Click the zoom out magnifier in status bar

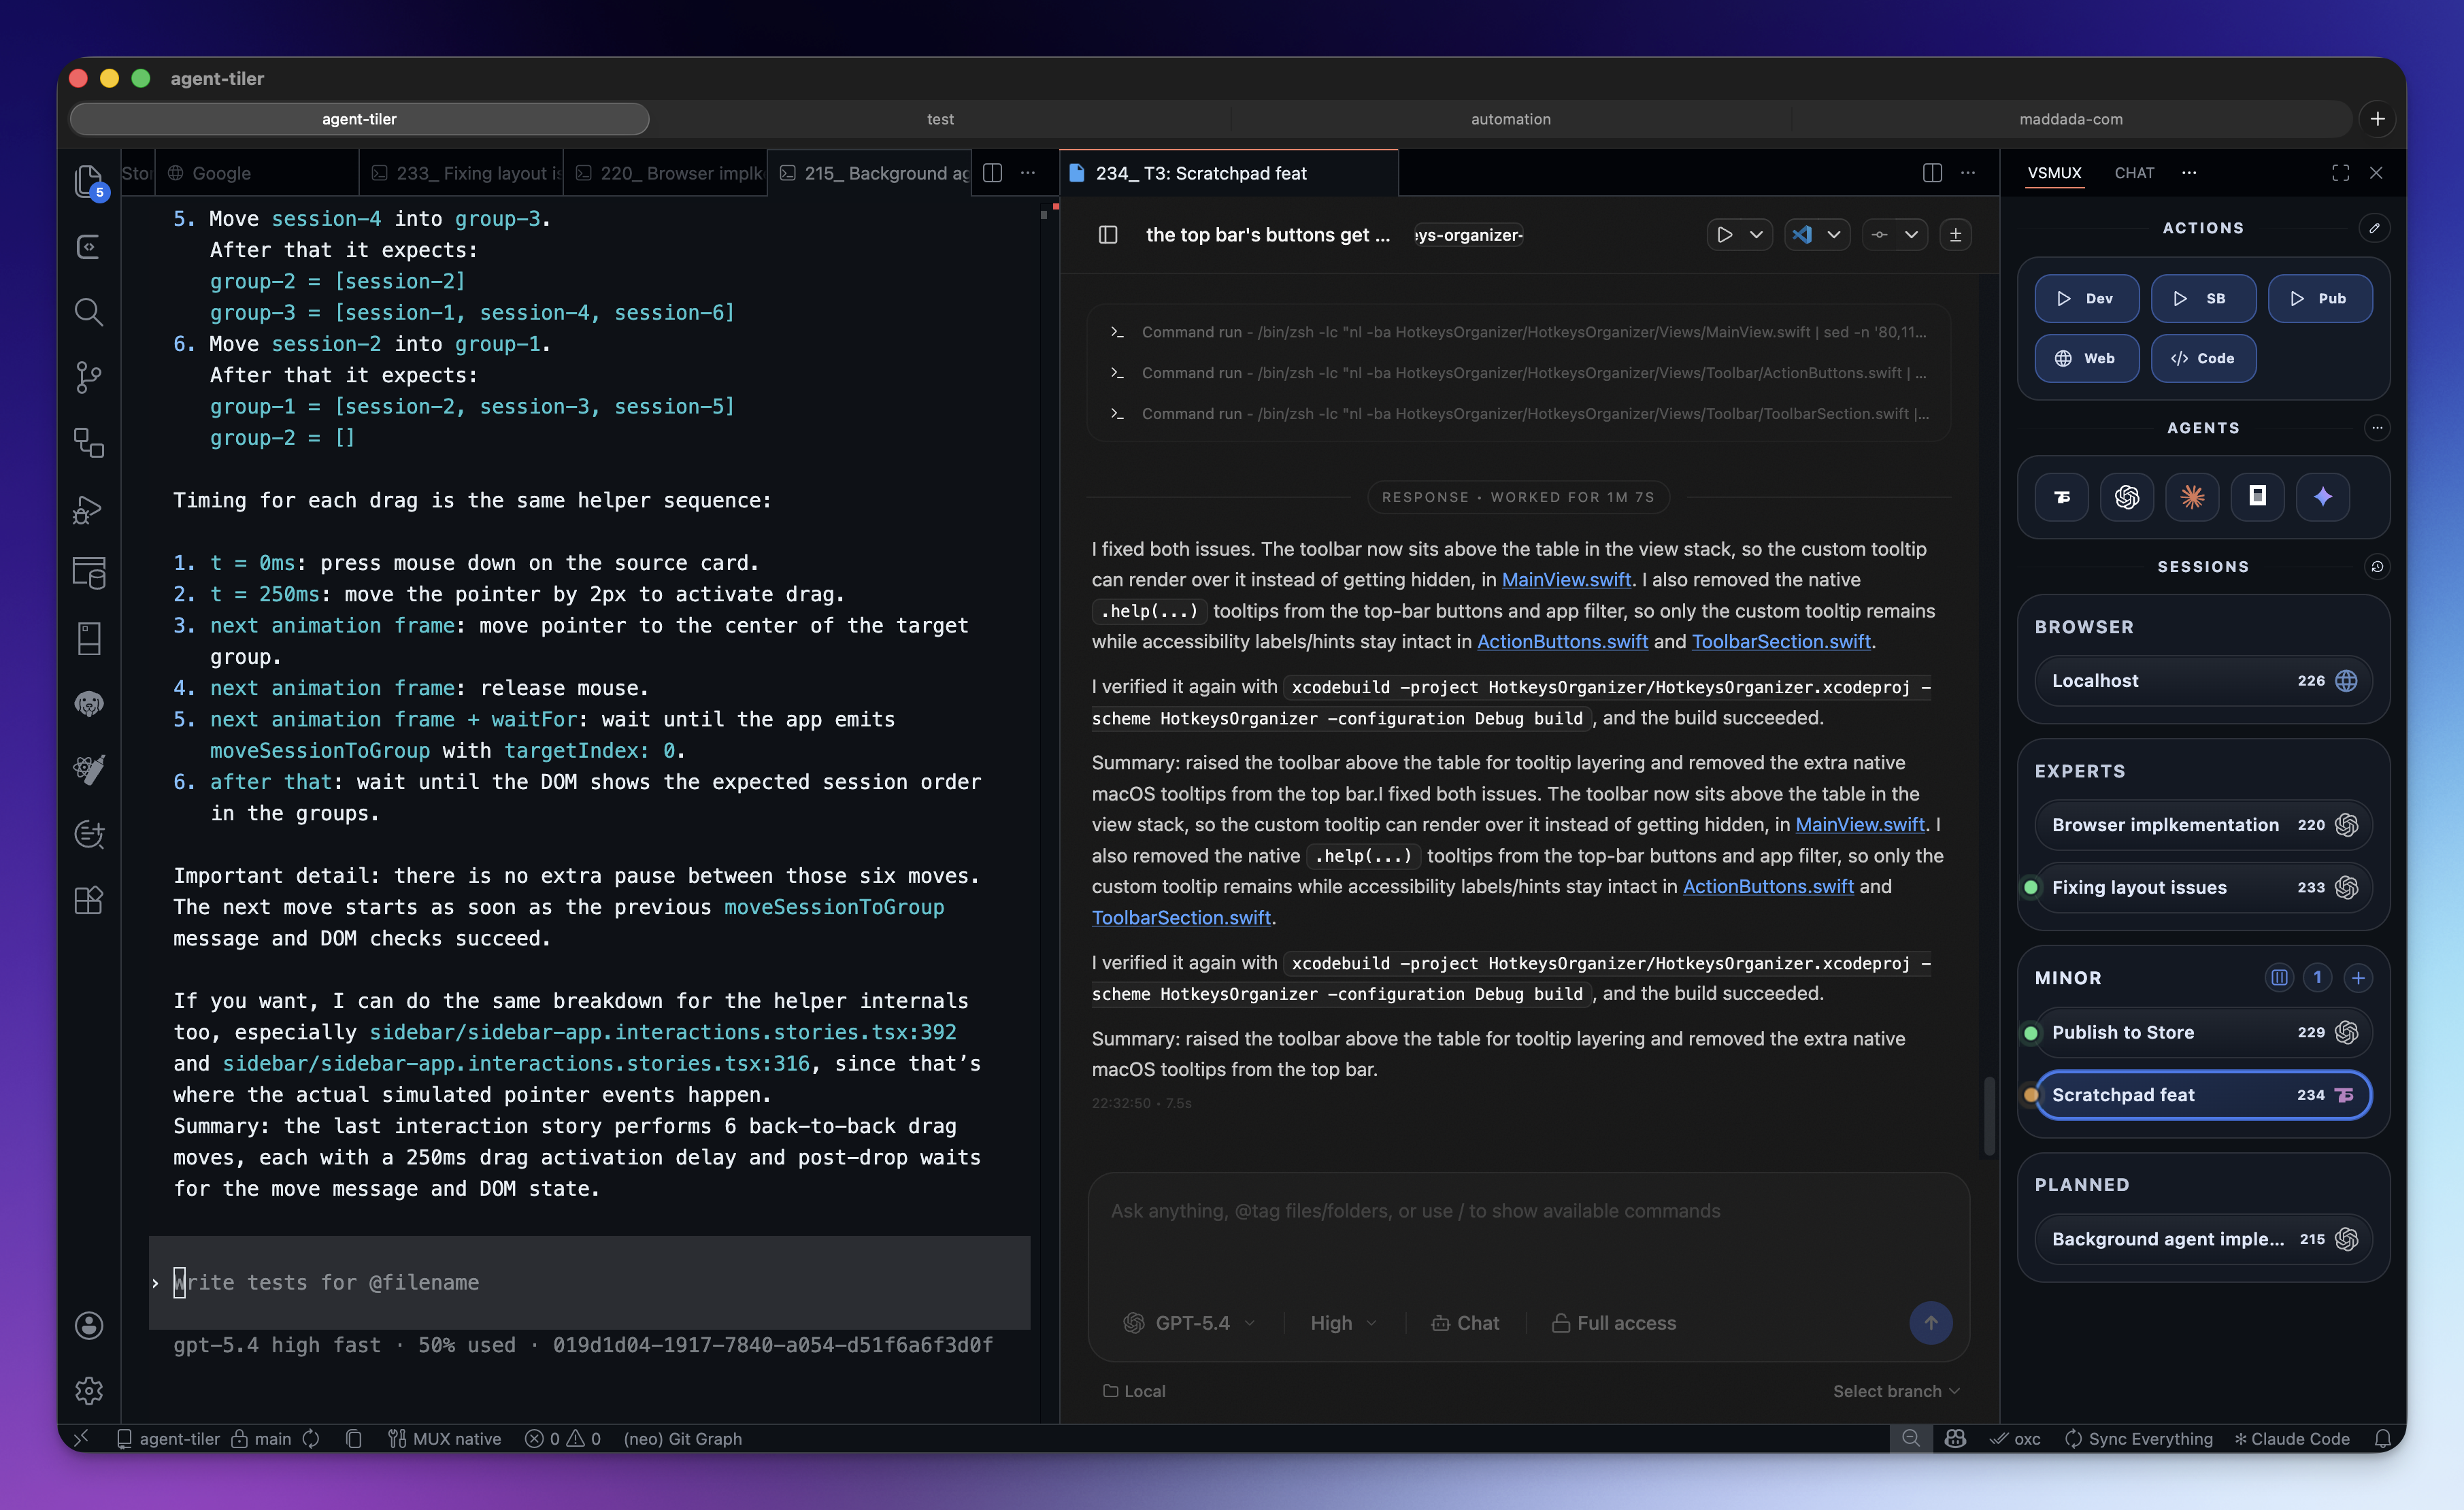coord(1911,1439)
